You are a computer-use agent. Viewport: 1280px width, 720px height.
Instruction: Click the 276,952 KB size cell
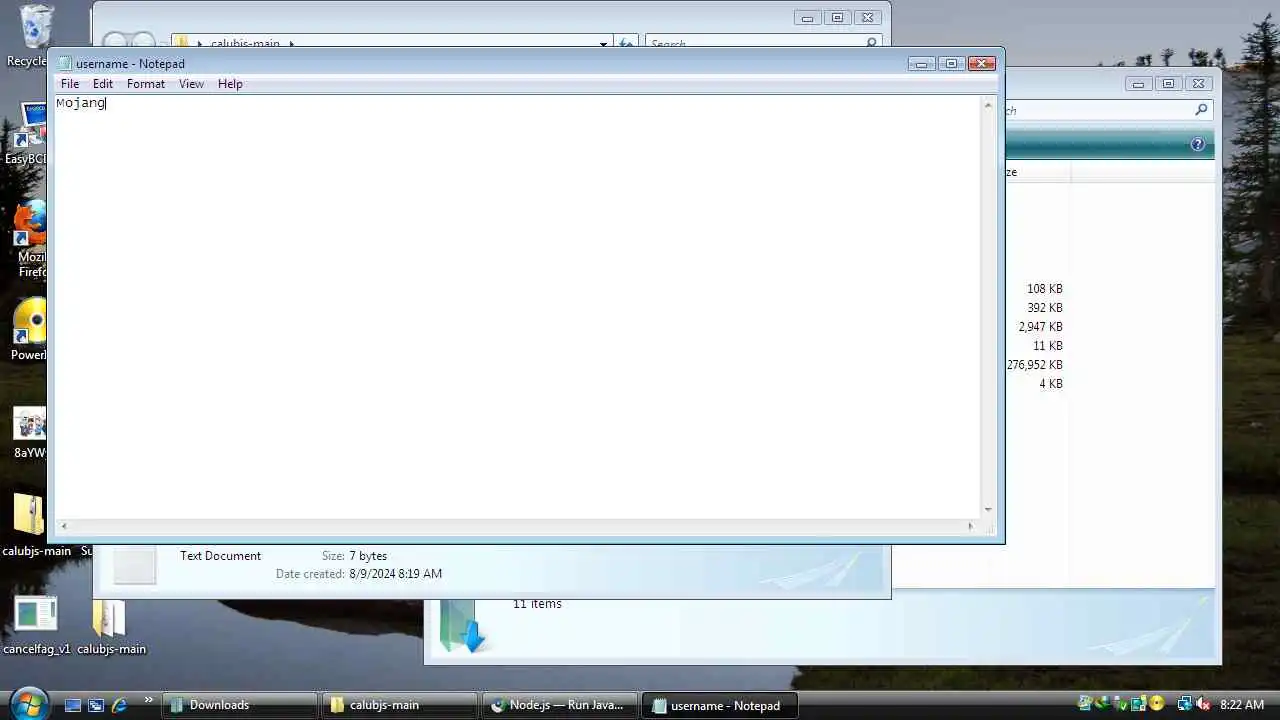(x=1035, y=365)
